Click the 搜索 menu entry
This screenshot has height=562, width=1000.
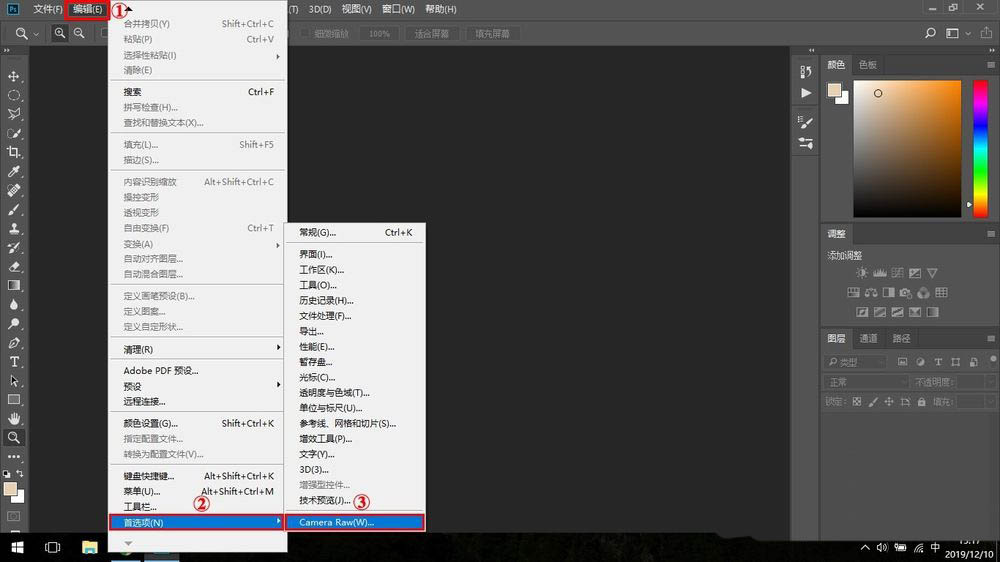pos(197,92)
